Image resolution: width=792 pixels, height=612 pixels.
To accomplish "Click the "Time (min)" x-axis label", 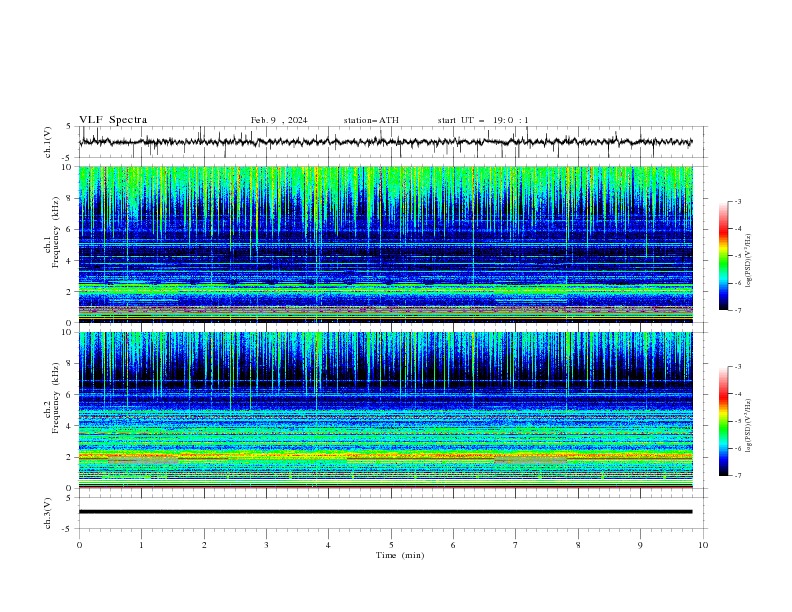I will (400, 555).
